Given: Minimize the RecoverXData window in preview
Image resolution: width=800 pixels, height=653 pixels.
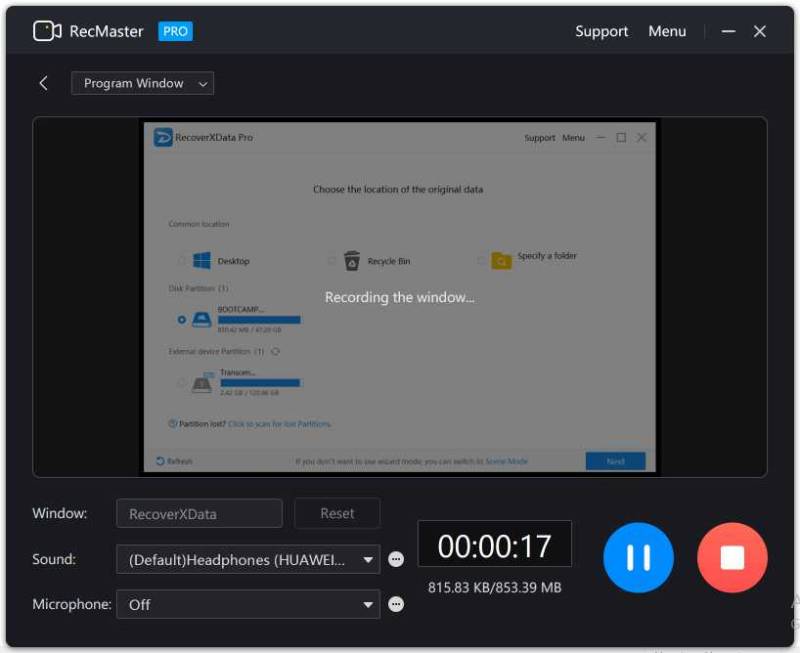Looking at the screenshot, I should tap(601, 137).
